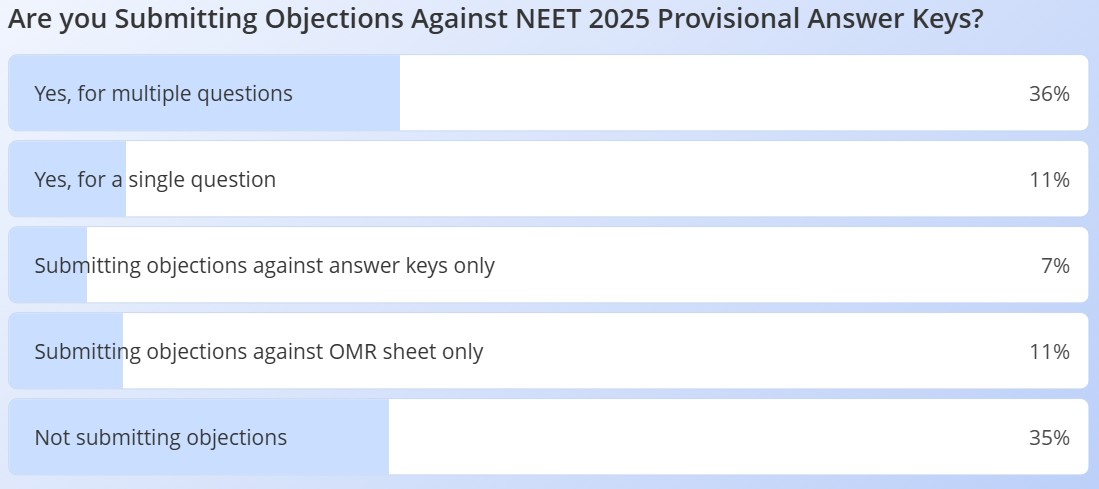Screen dimensions: 1099x489
Task: Click the white unfilled area of the Not submitting bar
Action: tap(700, 438)
